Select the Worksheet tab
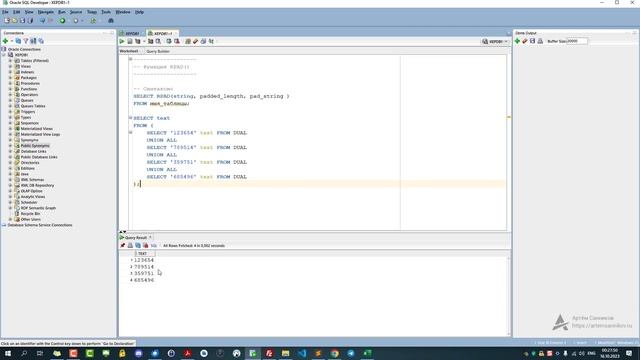 129,51
